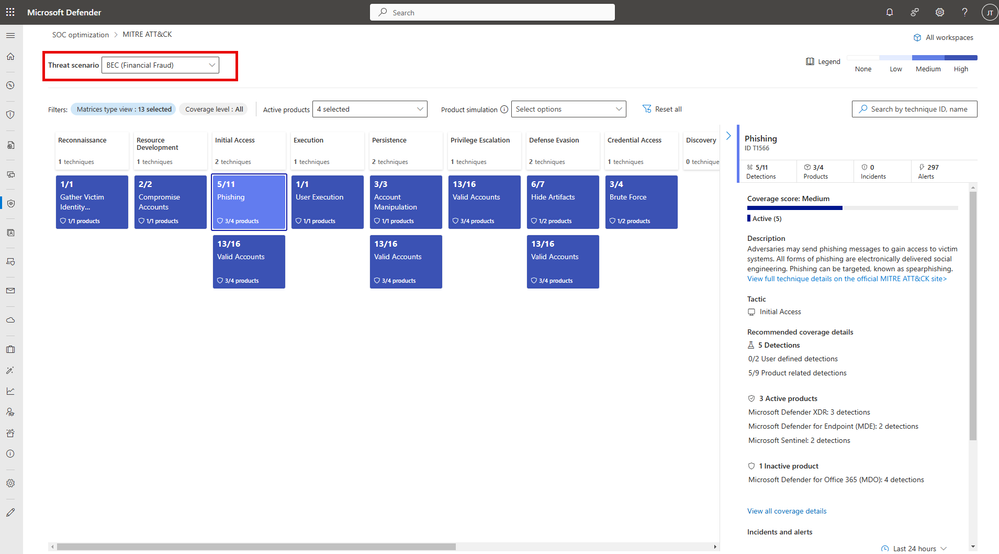999x554 pixels.
Task: Click the gear settings icon in sidebar
Action: (x=10, y=483)
